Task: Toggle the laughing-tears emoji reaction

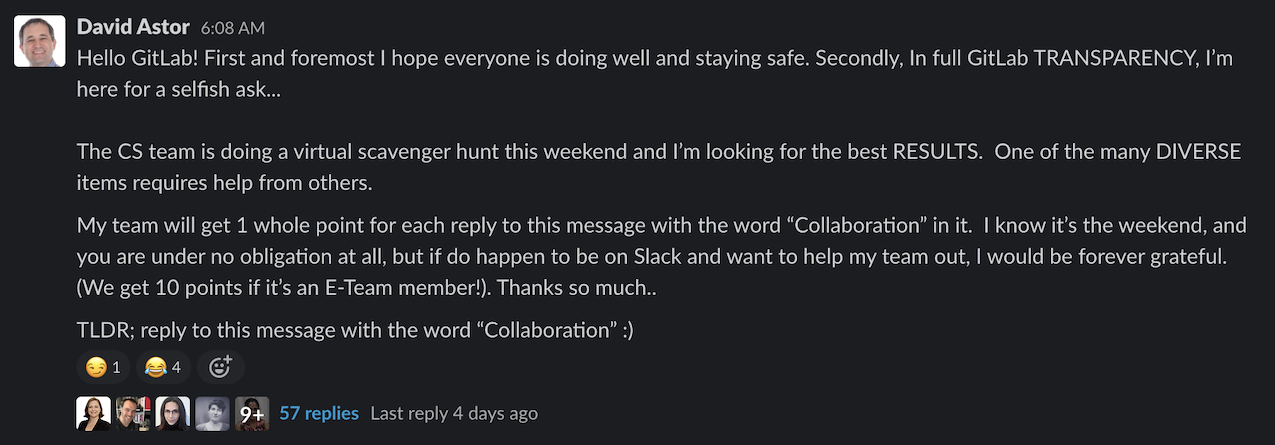Action: point(164,367)
